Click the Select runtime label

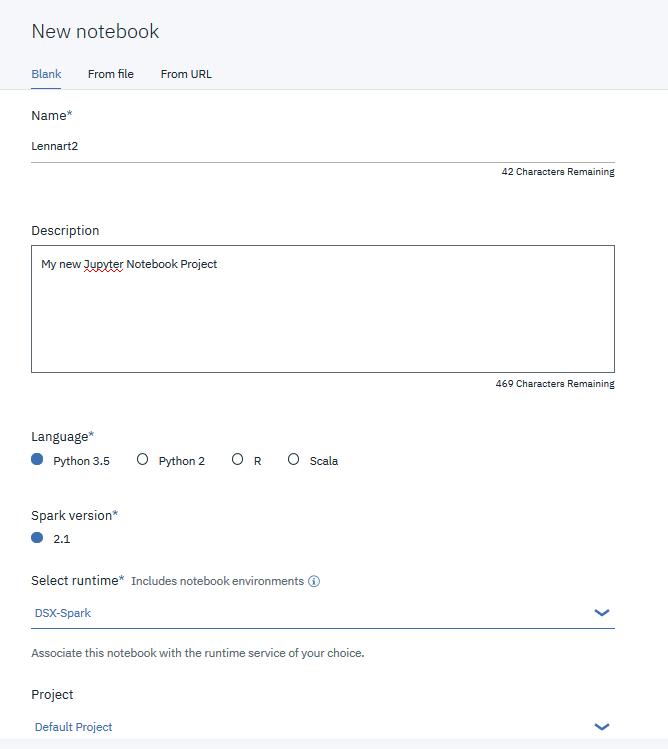click(x=77, y=581)
